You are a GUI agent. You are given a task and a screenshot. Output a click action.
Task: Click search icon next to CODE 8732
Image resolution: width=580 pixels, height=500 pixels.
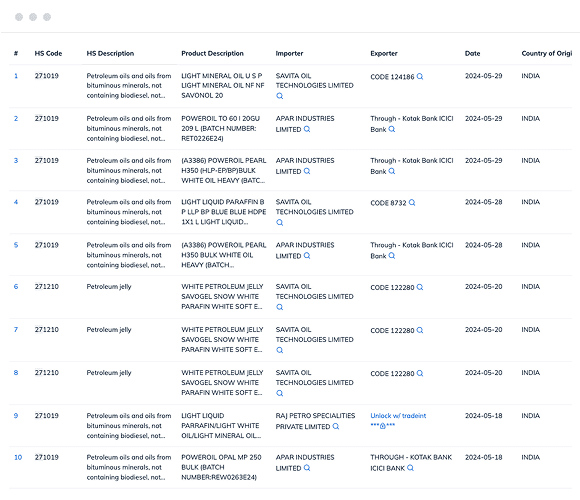coord(412,203)
